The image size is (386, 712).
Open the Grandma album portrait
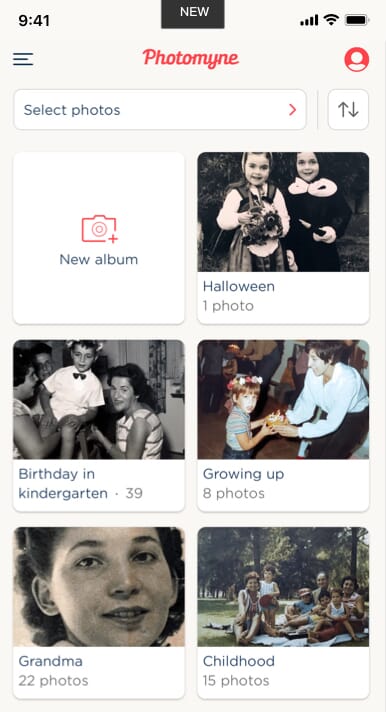pos(99,587)
